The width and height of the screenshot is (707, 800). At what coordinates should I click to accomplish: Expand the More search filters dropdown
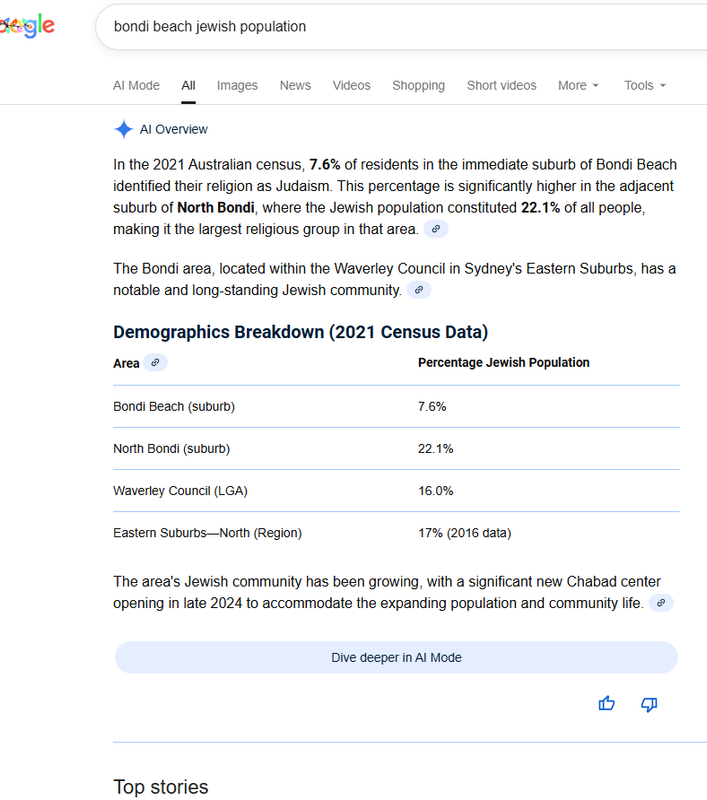(578, 86)
